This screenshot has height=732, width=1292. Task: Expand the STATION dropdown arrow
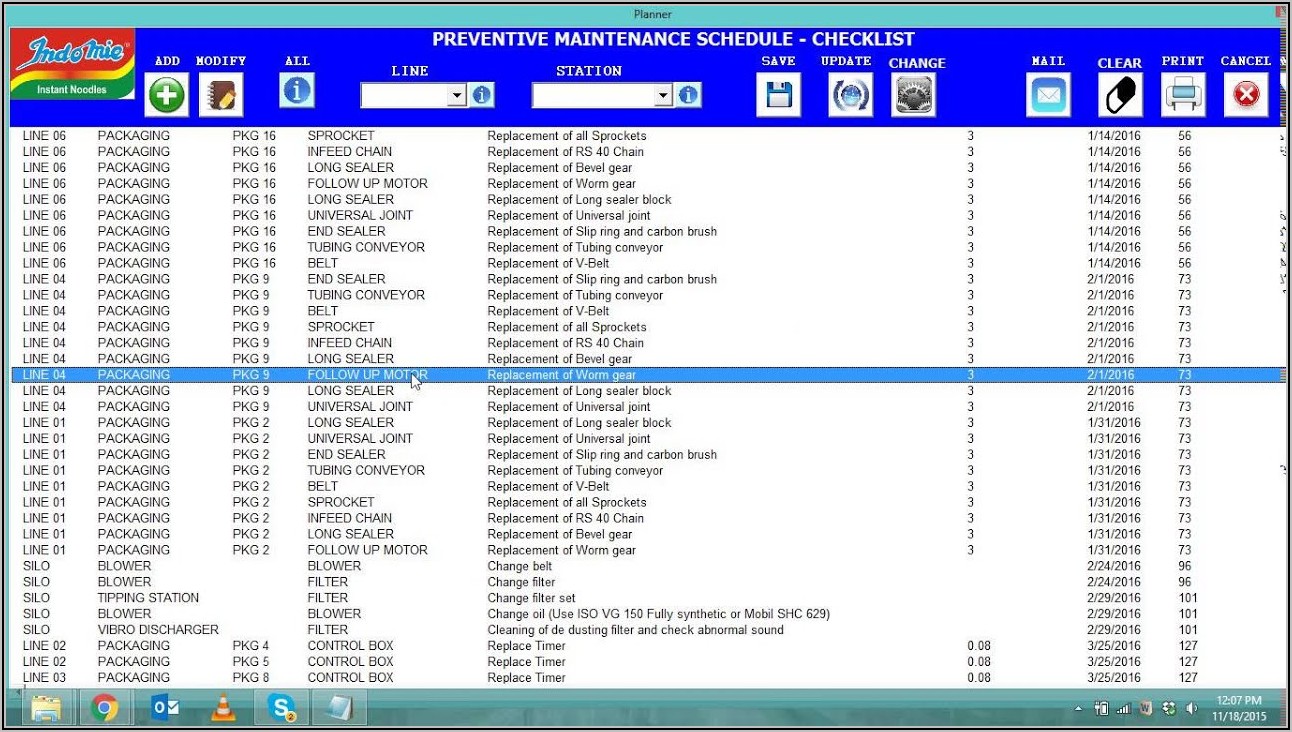pyautogui.click(x=662, y=95)
